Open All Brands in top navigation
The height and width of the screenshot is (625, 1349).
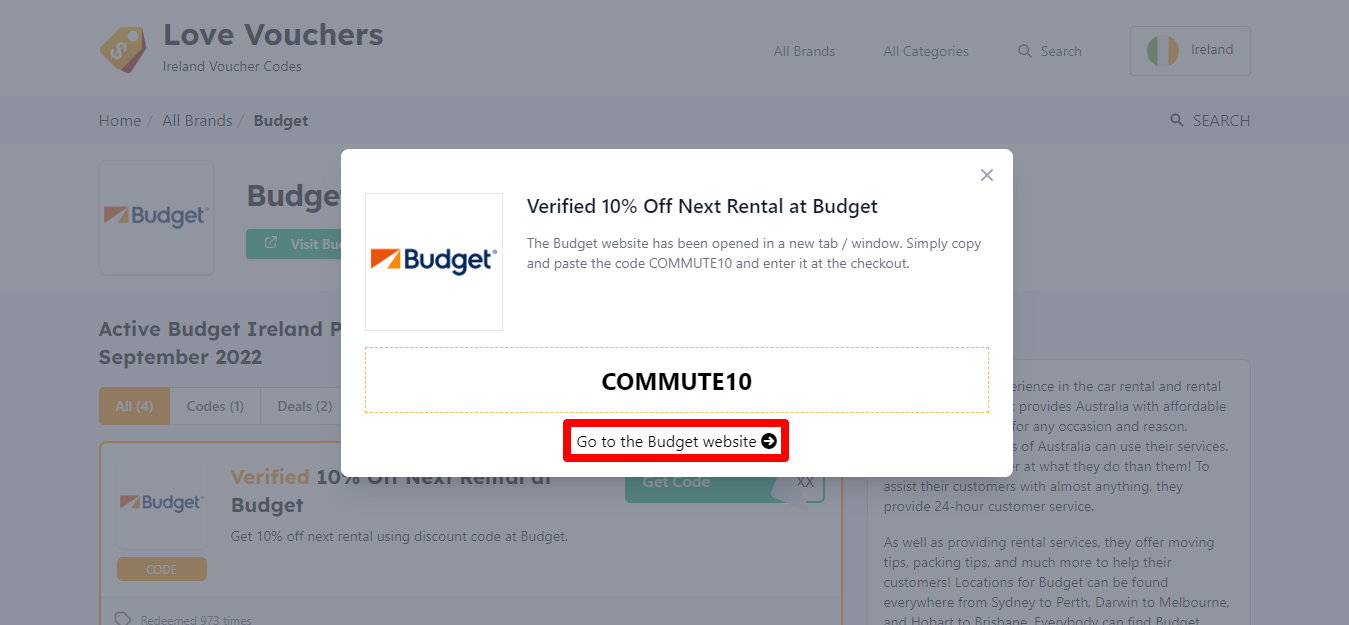tap(804, 51)
